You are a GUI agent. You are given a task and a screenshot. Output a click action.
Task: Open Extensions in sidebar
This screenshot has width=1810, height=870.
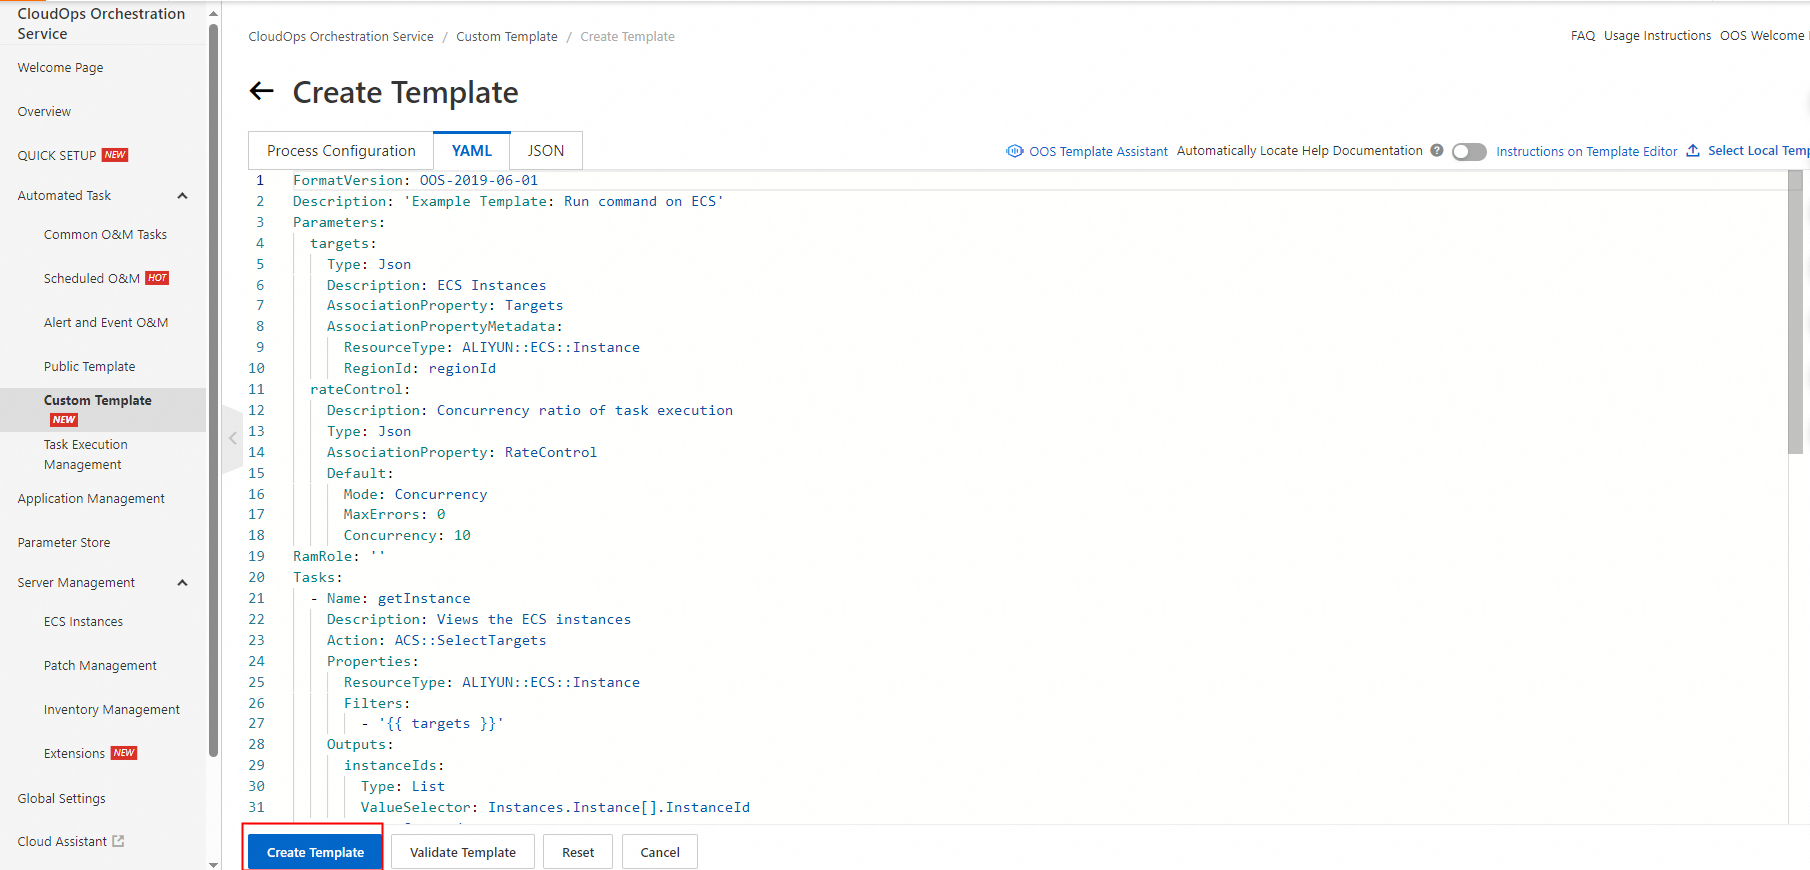pos(74,754)
